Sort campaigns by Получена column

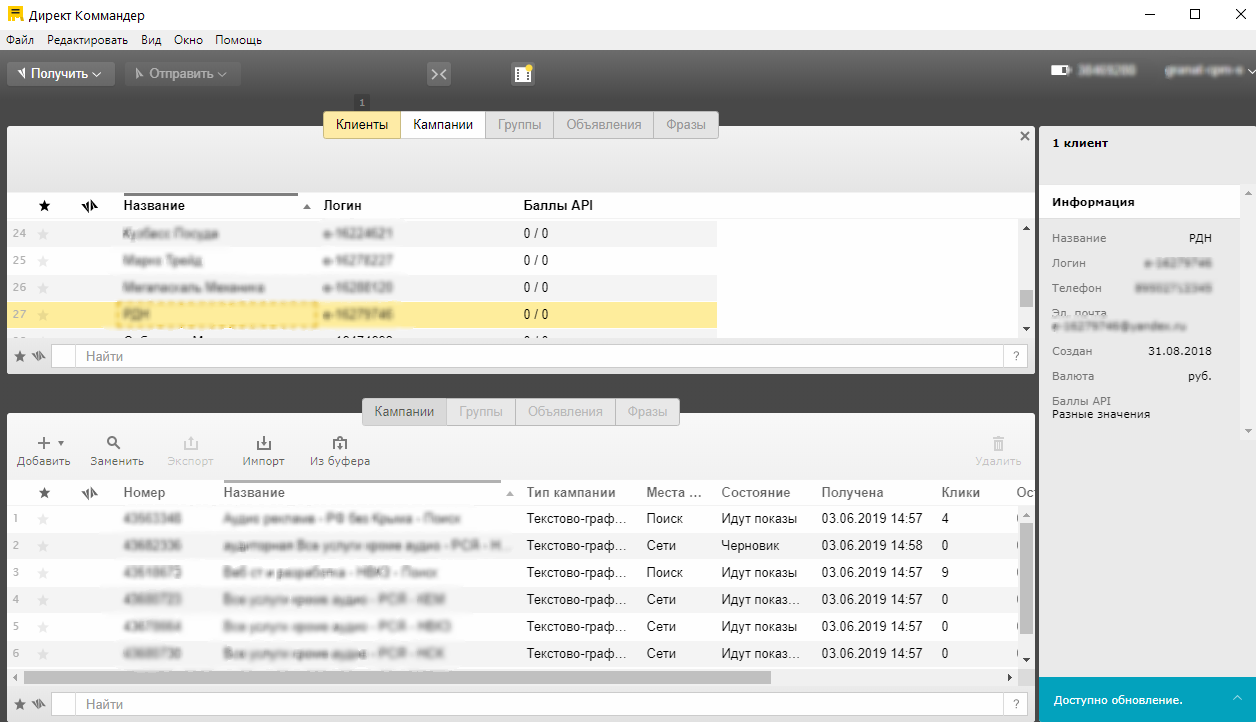tap(852, 492)
